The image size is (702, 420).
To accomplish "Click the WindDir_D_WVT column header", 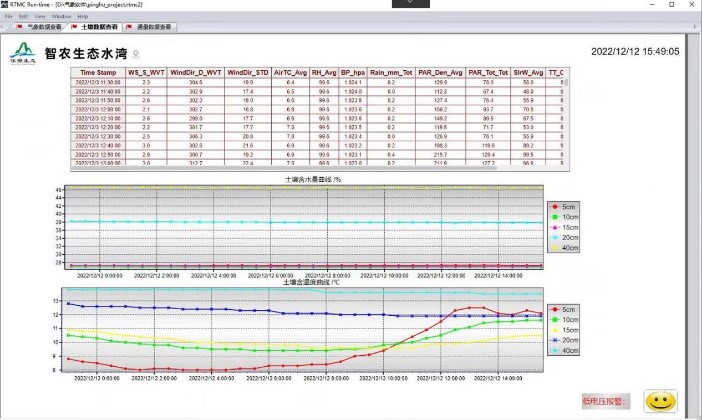I will click(196, 73).
